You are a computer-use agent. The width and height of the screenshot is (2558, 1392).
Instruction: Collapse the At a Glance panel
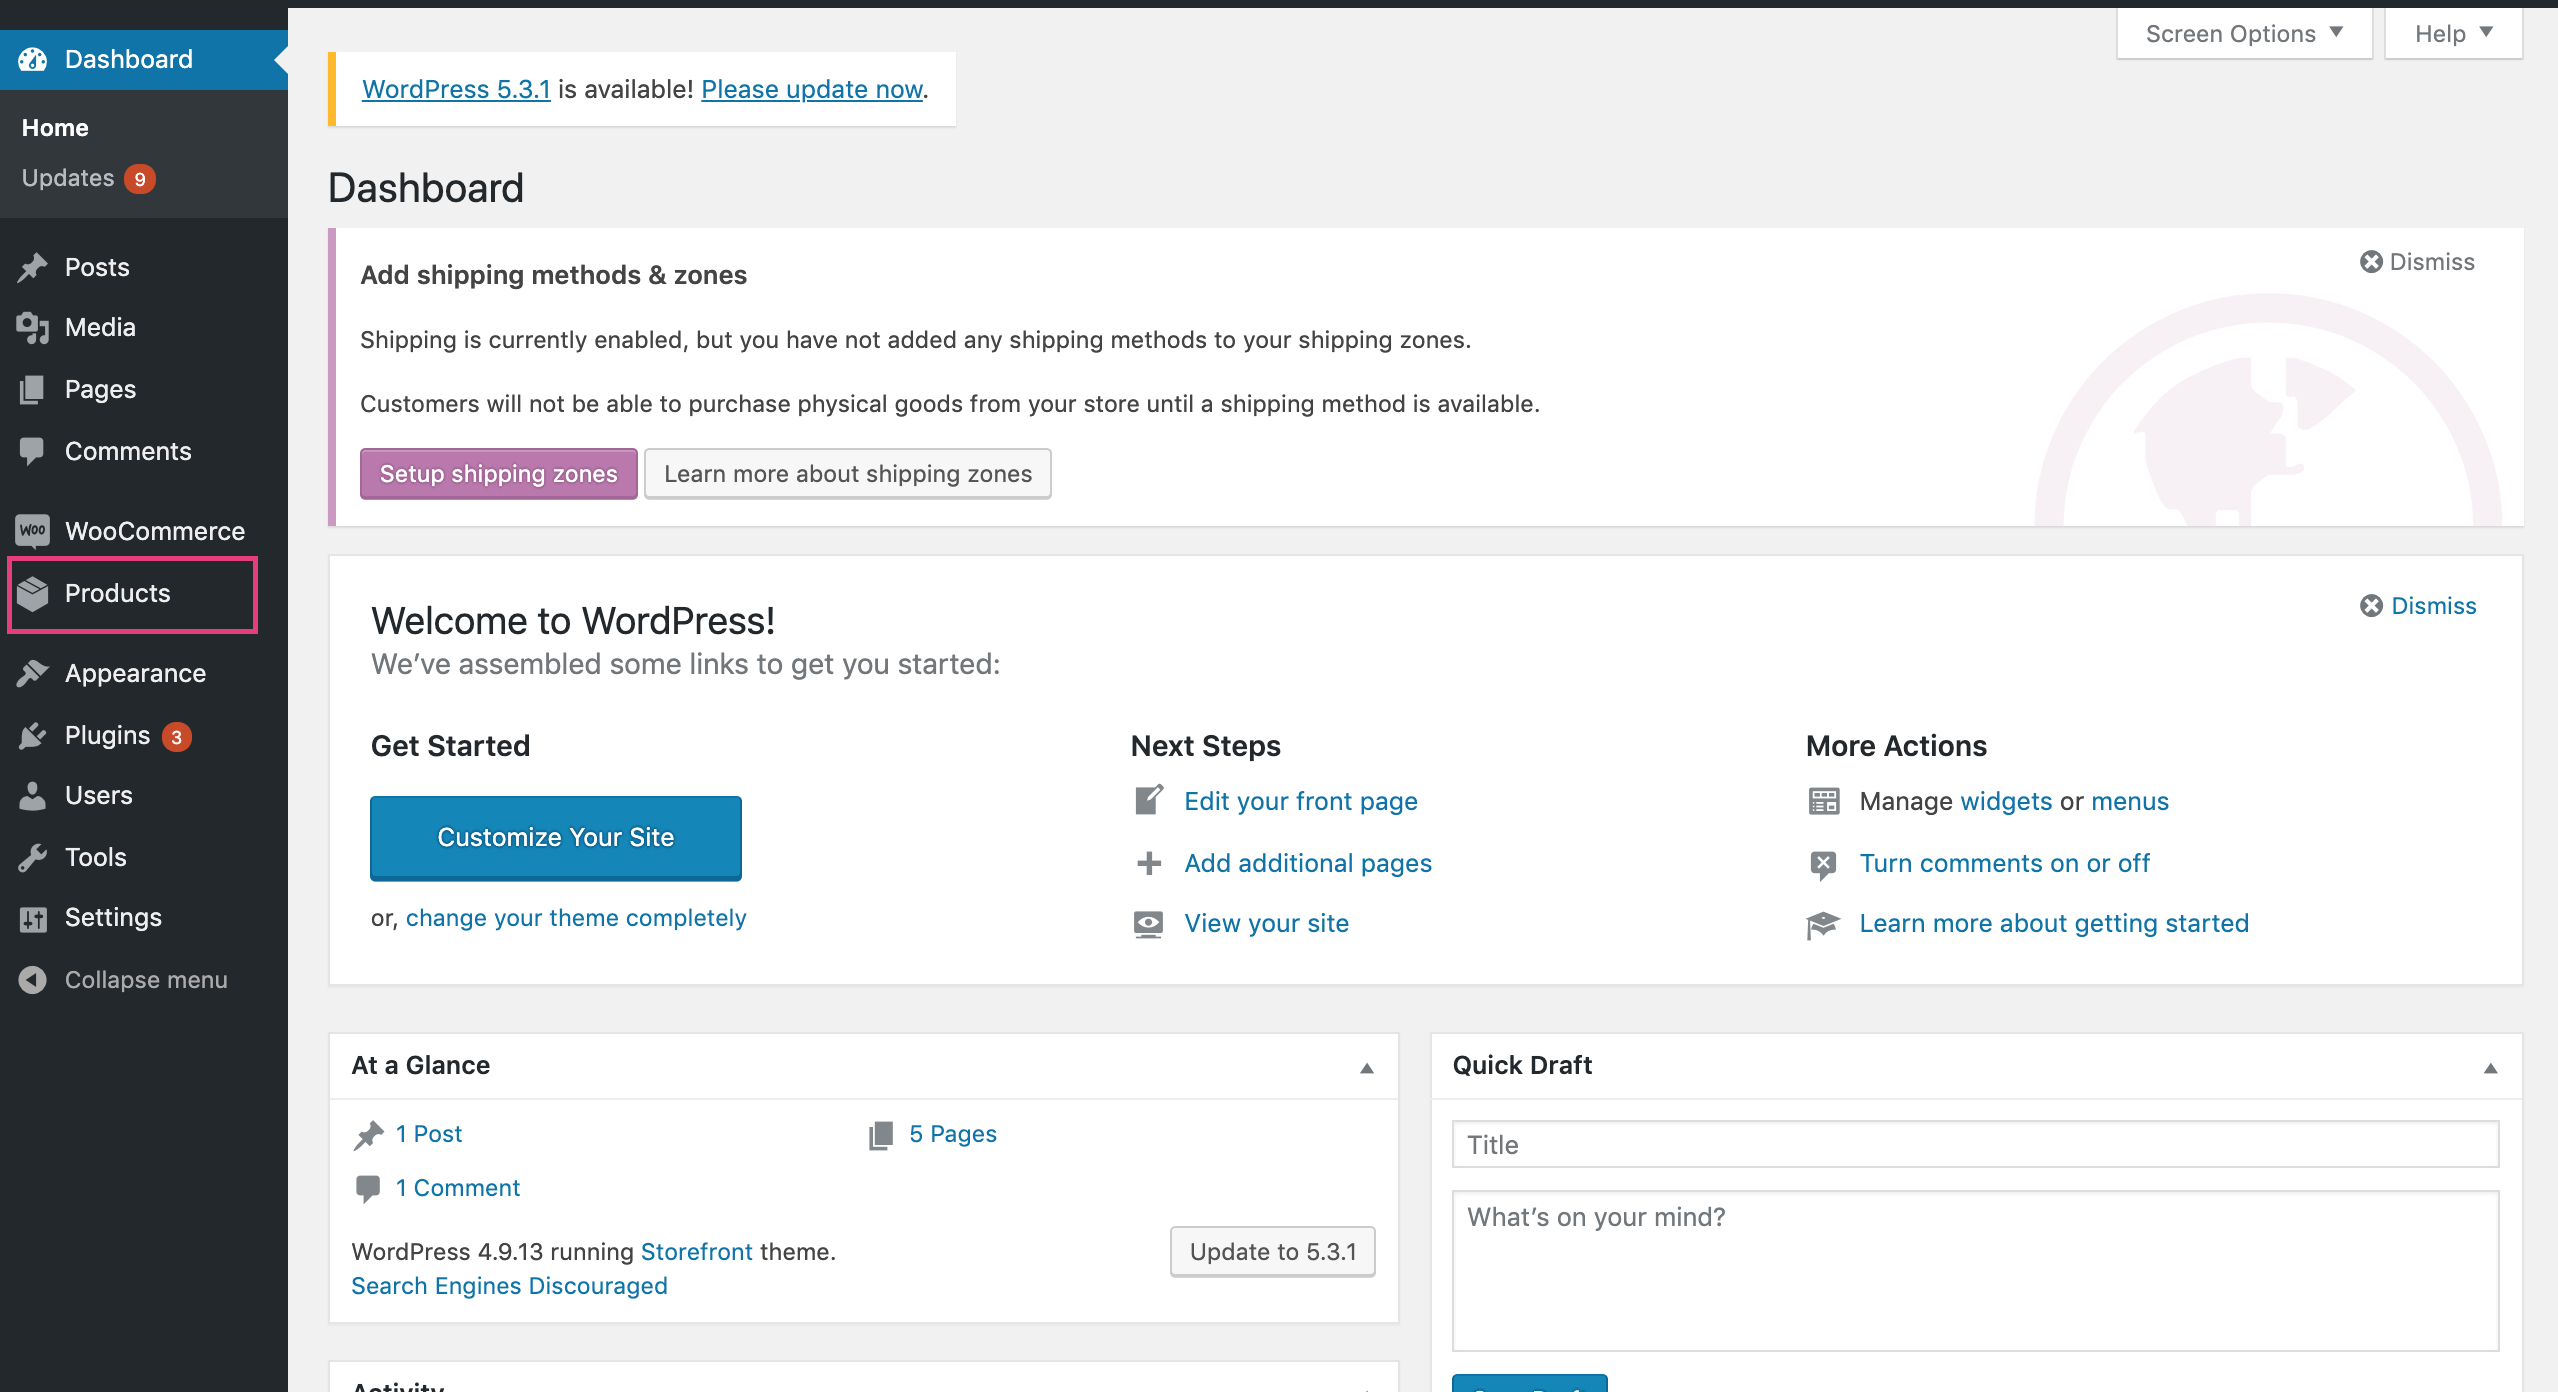click(1366, 1068)
